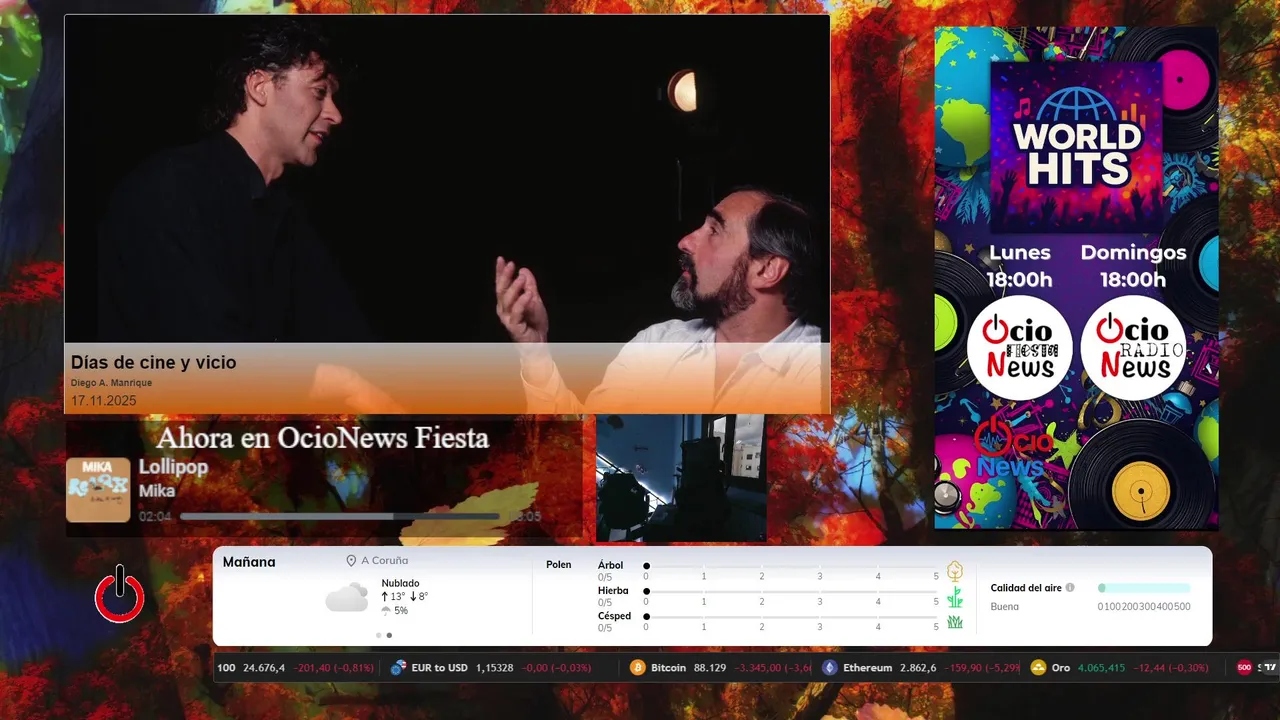1280x720 pixels.
Task: Click the date 17.11.2025
Action: [x=103, y=401]
